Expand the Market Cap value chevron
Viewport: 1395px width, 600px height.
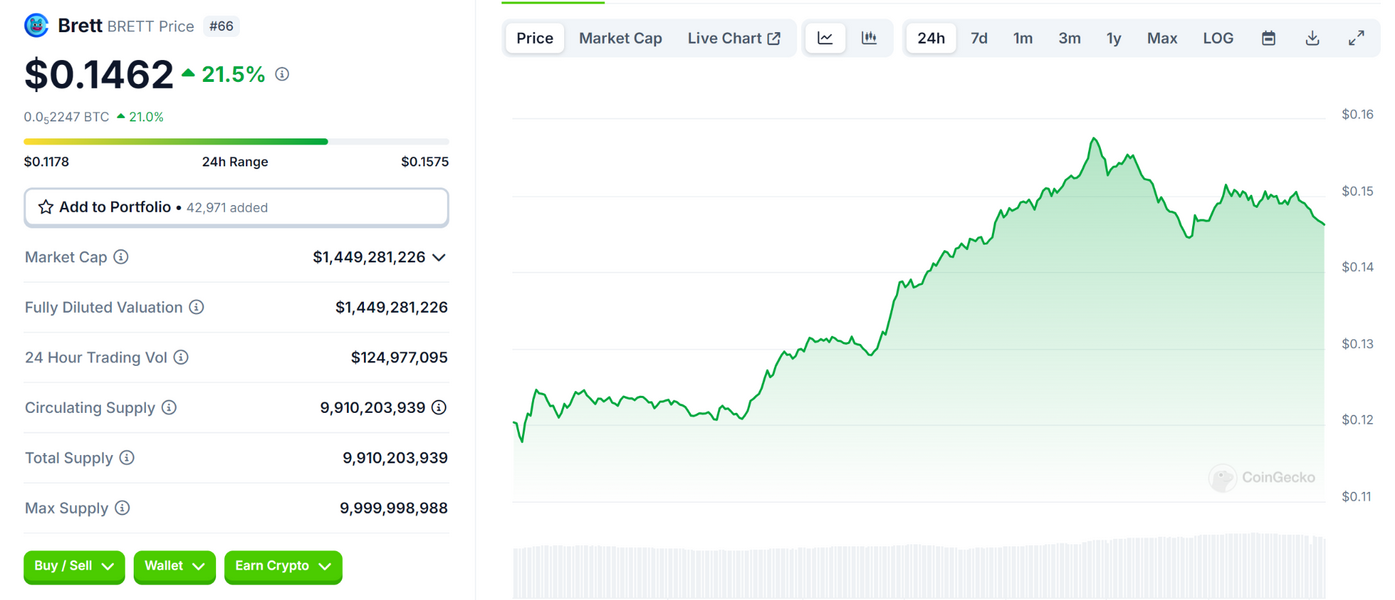click(438, 257)
